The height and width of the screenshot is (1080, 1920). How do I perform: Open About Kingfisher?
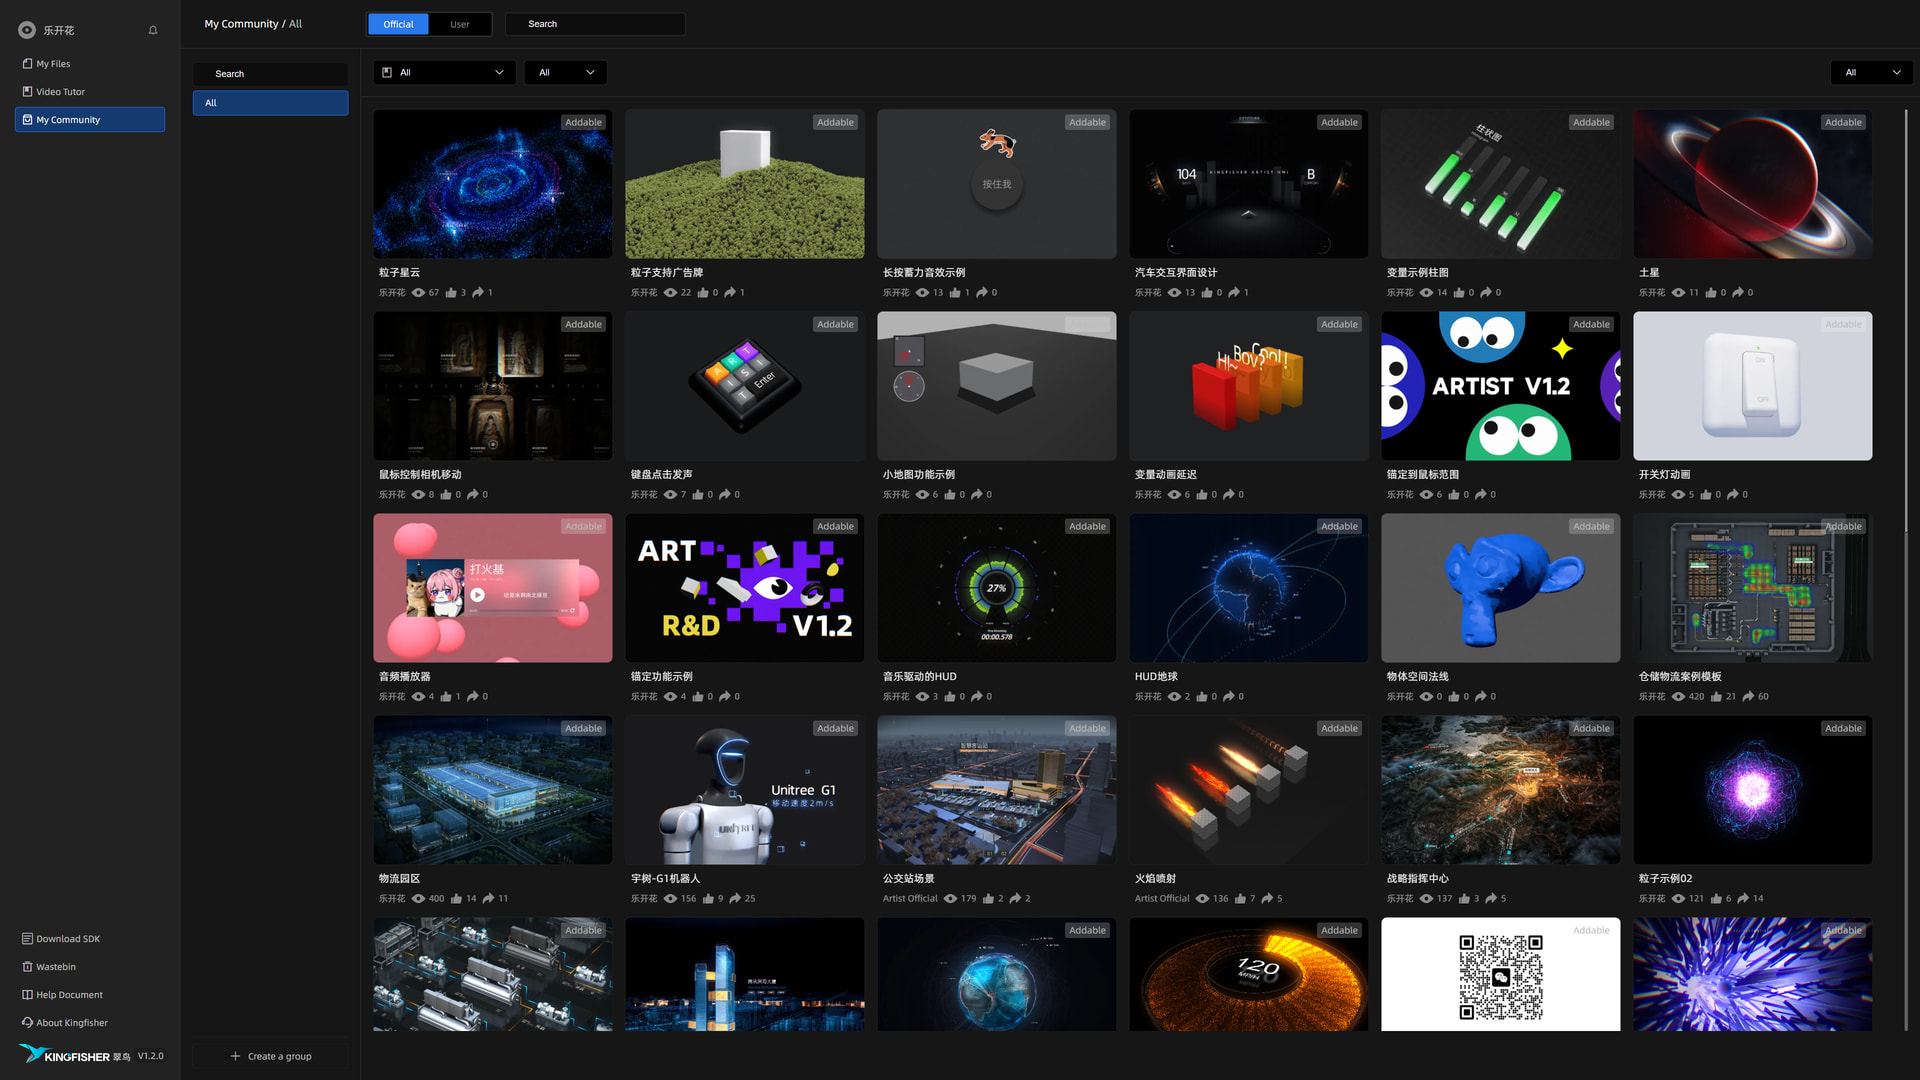tap(71, 1022)
